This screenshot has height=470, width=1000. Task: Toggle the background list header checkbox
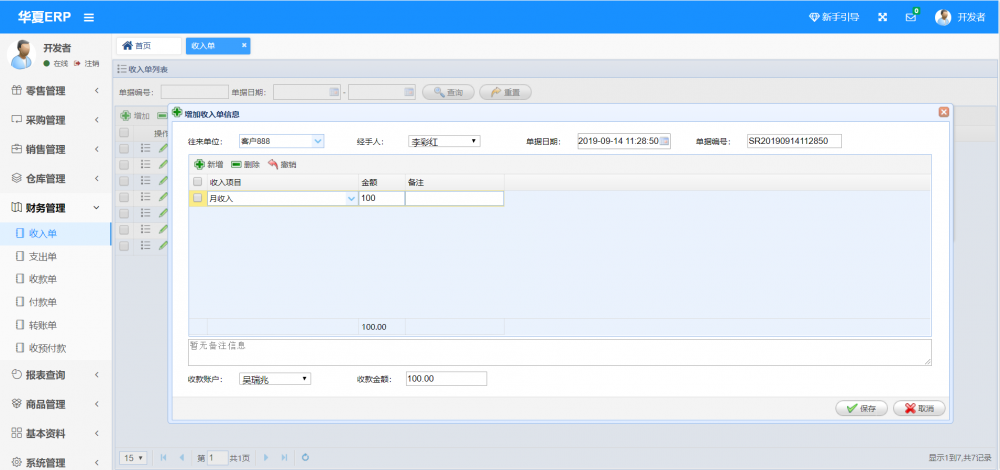(124, 133)
